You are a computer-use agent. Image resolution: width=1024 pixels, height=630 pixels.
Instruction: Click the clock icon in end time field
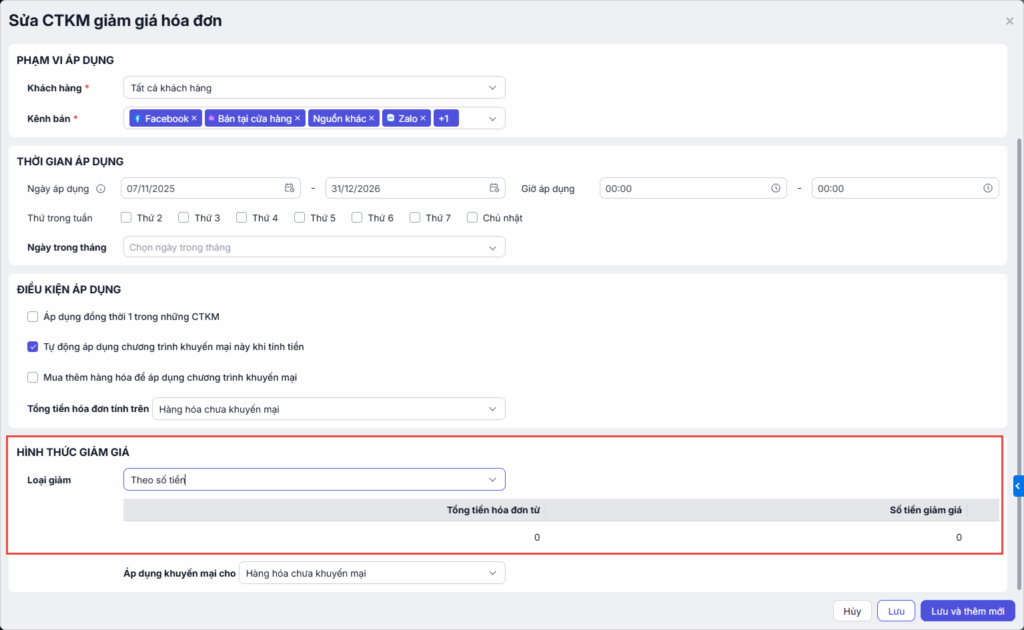[x=987, y=188]
